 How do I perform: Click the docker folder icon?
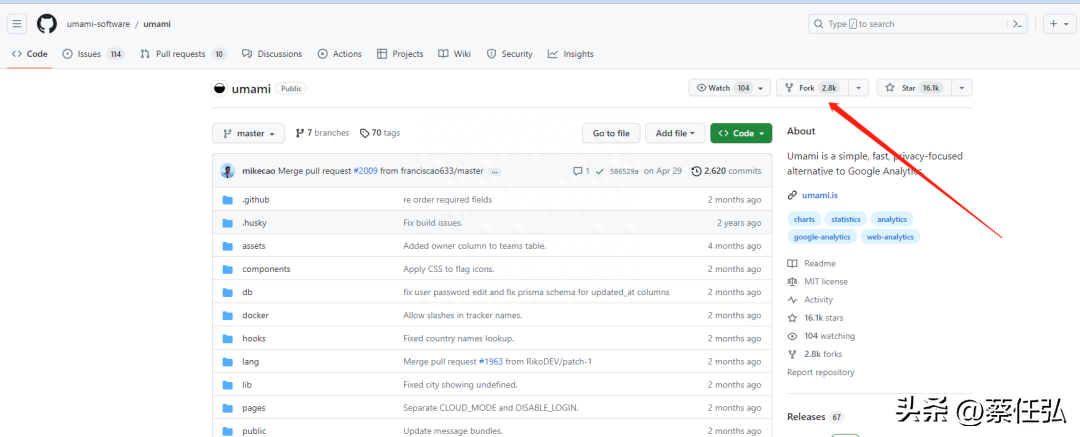[228, 316]
